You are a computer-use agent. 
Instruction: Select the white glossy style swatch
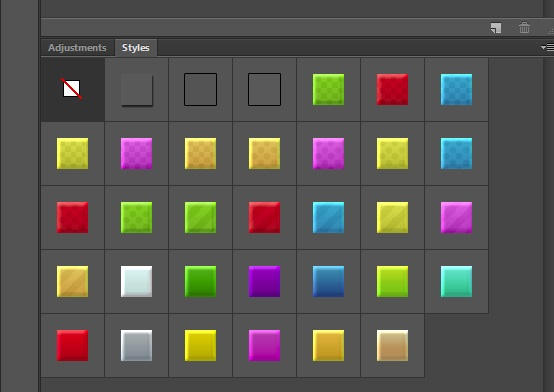point(136,281)
